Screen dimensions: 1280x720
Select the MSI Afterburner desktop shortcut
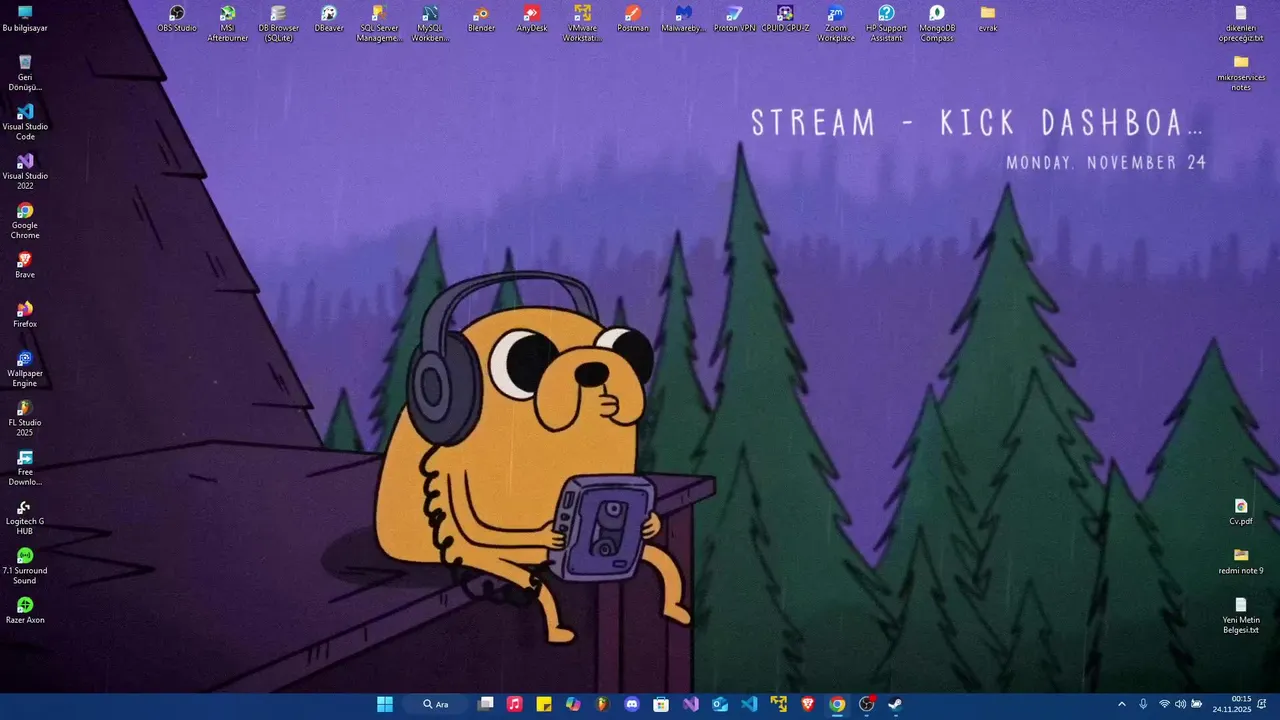coord(228,24)
